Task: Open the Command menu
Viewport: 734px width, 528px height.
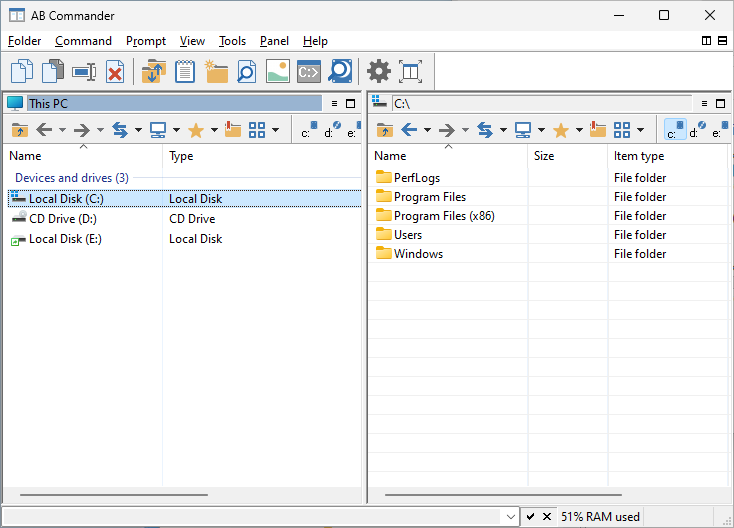Action: (83, 41)
